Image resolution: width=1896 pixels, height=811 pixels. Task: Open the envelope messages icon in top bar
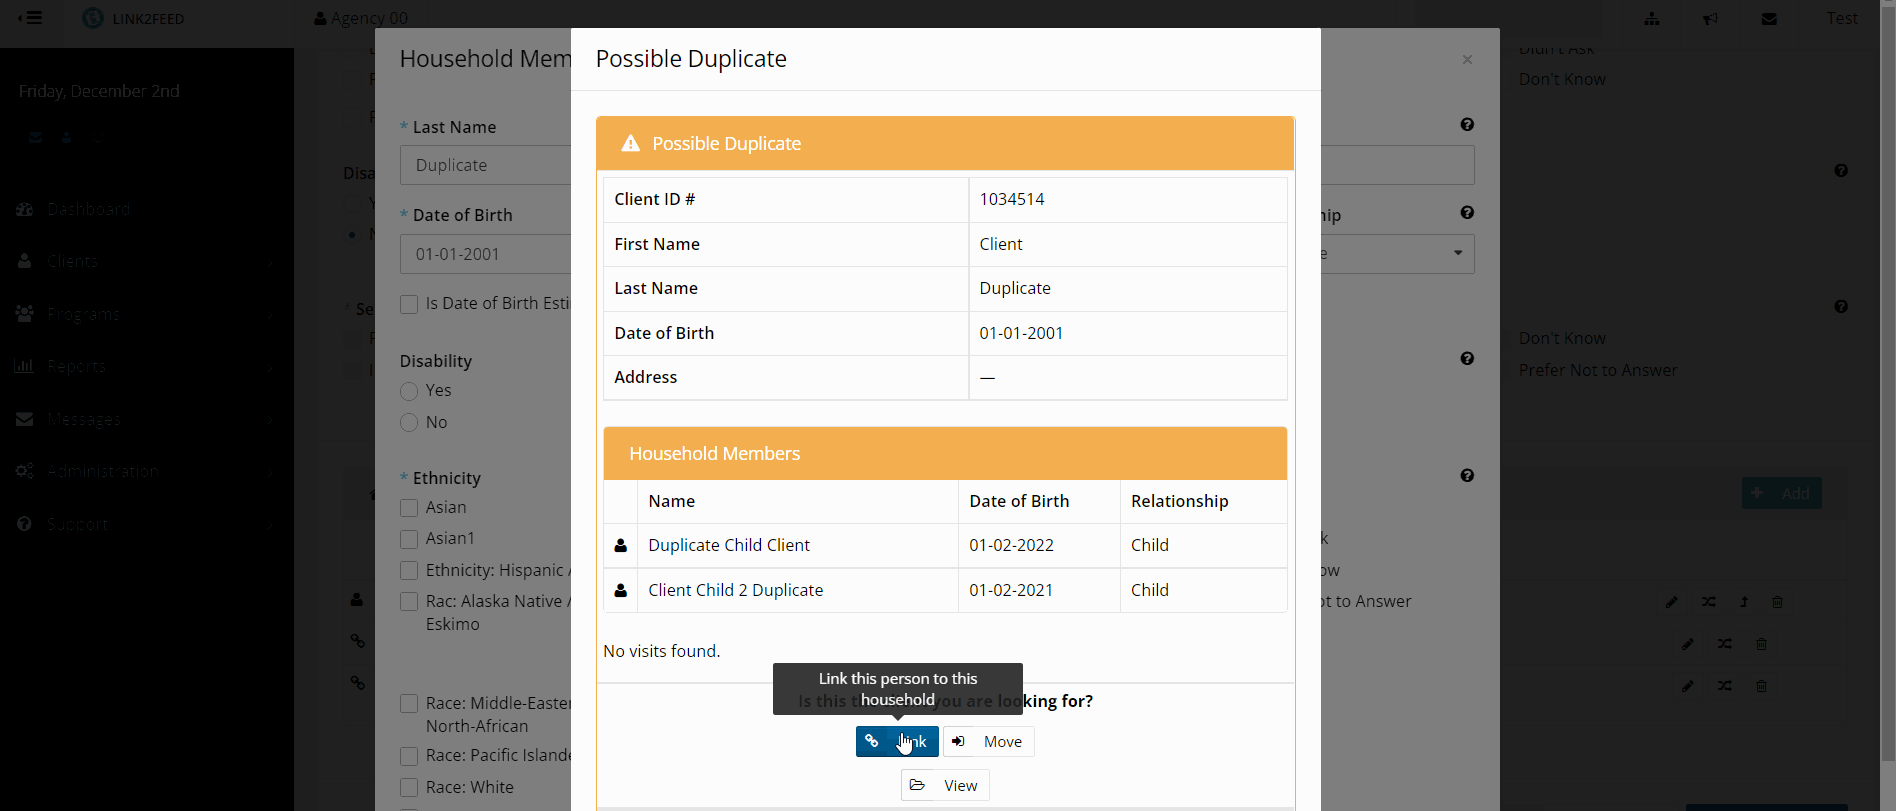pyautogui.click(x=1769, y=18)
